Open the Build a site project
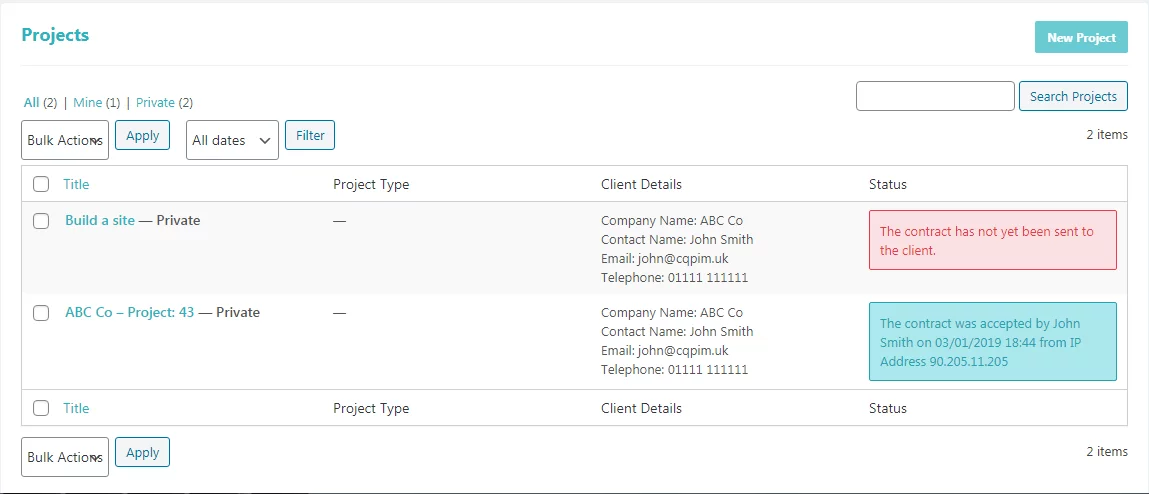The height and width of the screenshot is (494, 1149). pos(100,220)
